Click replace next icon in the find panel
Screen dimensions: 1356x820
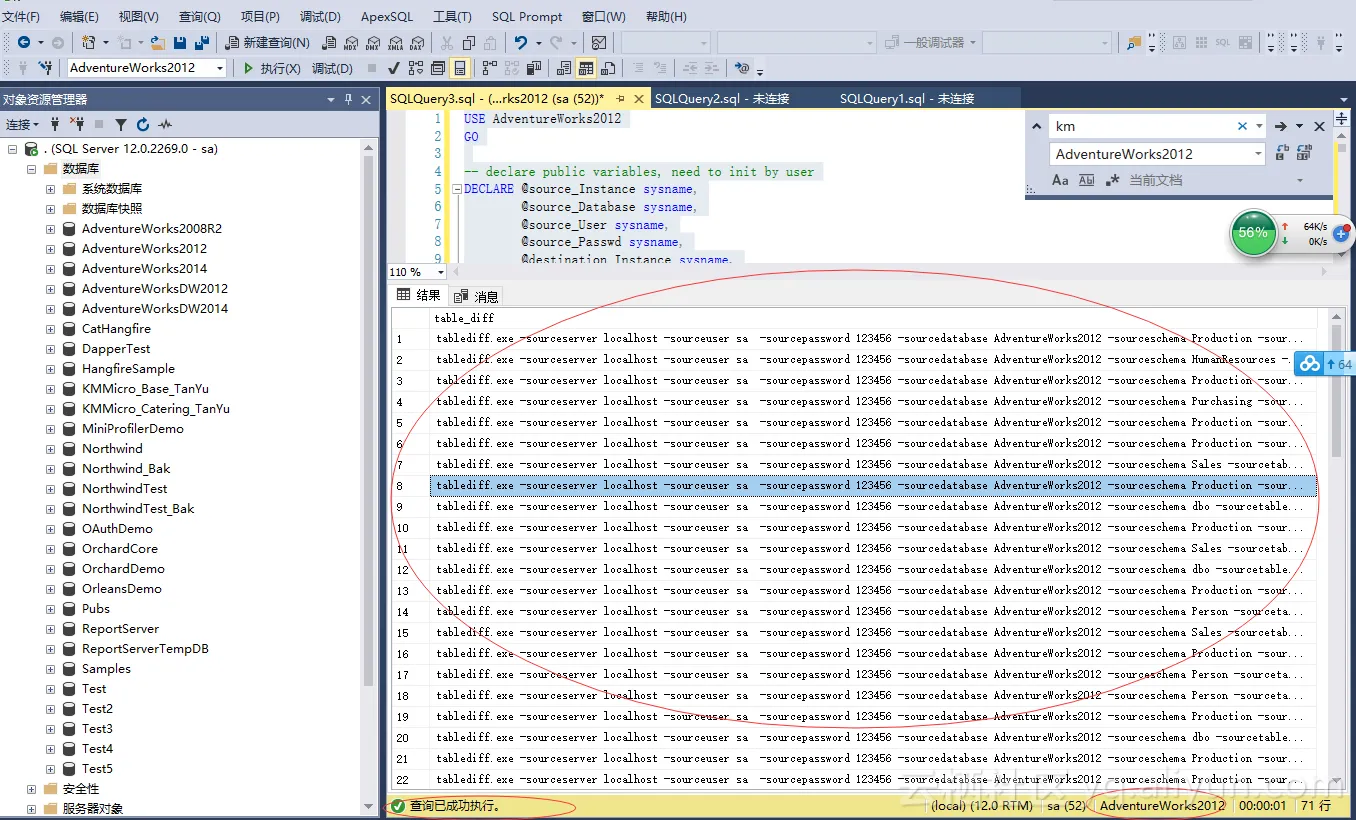click(1282, 153)
